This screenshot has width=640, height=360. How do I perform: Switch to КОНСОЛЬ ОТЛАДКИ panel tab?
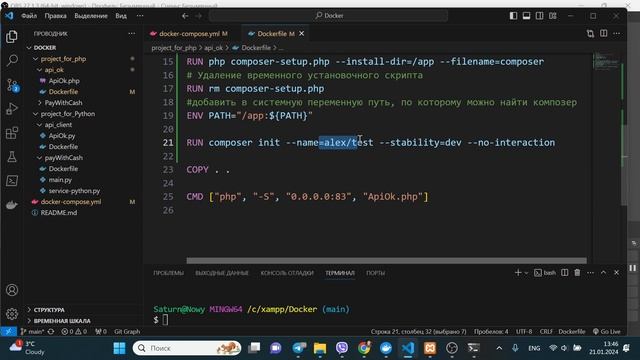(x=287, y=273)
